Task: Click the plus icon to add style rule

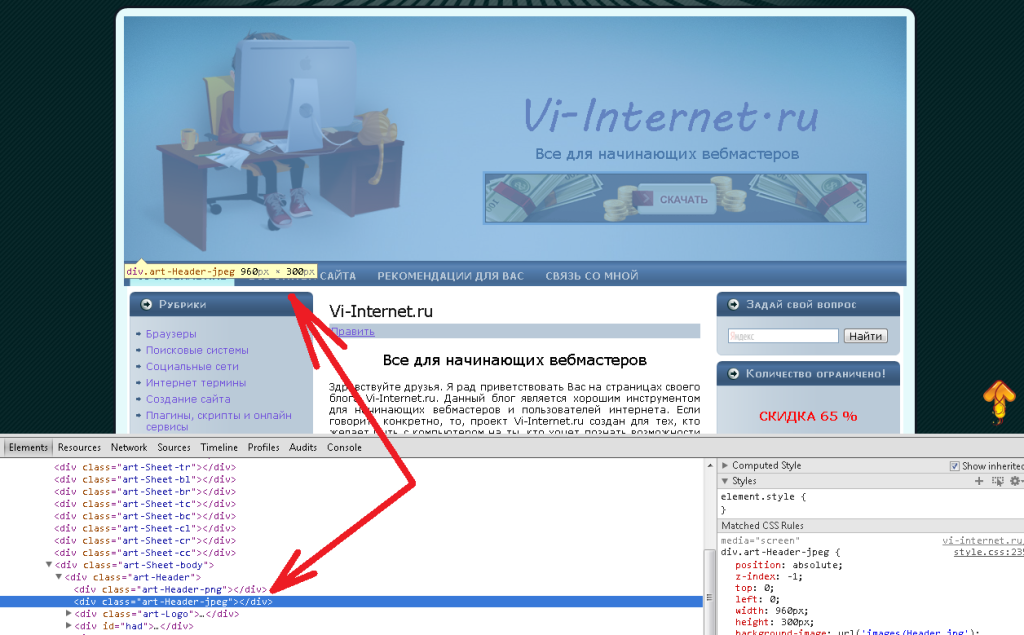Action: click(x=980, y=481)
